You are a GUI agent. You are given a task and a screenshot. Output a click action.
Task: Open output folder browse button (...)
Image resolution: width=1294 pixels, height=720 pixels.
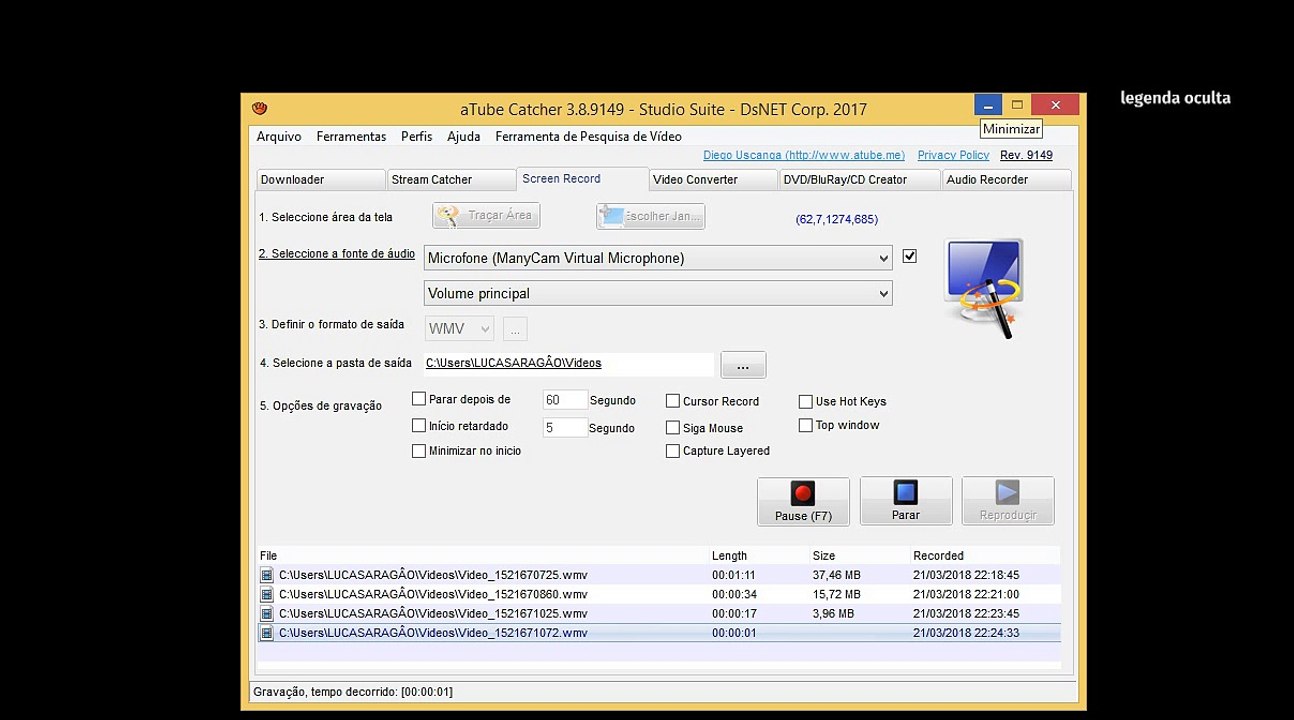point(743,365)
